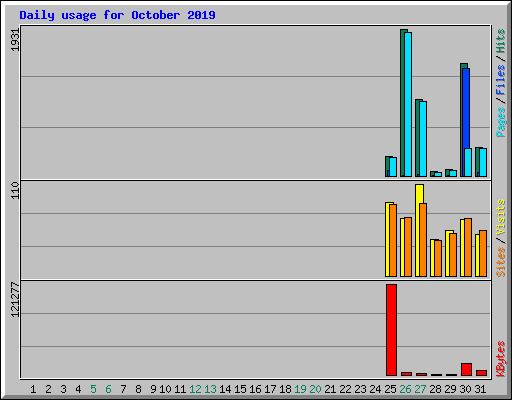Click day label 10 on the x-axis
Viewport: 512px width, 400px height.
(165, 389)
